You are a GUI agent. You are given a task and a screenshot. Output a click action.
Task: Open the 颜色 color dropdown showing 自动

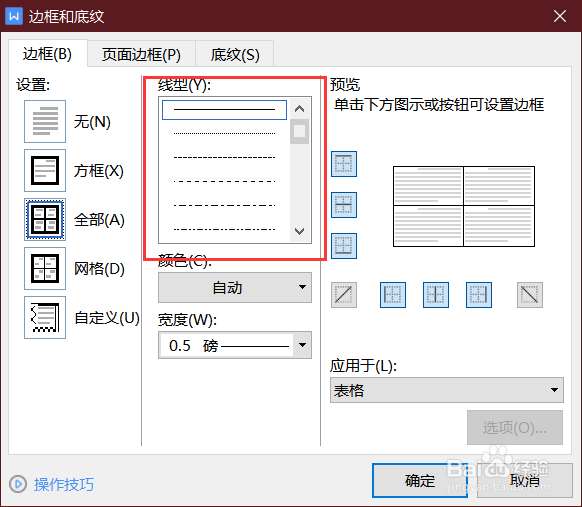(x=235, y=287)
